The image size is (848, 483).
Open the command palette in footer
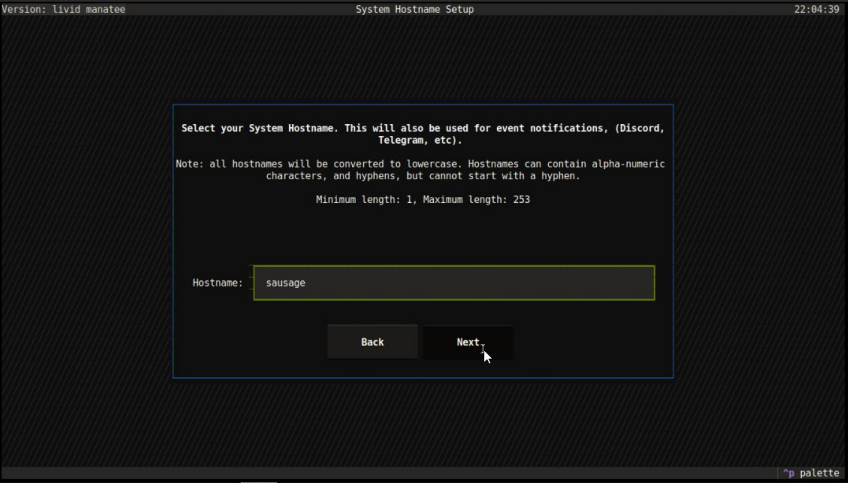819,473
